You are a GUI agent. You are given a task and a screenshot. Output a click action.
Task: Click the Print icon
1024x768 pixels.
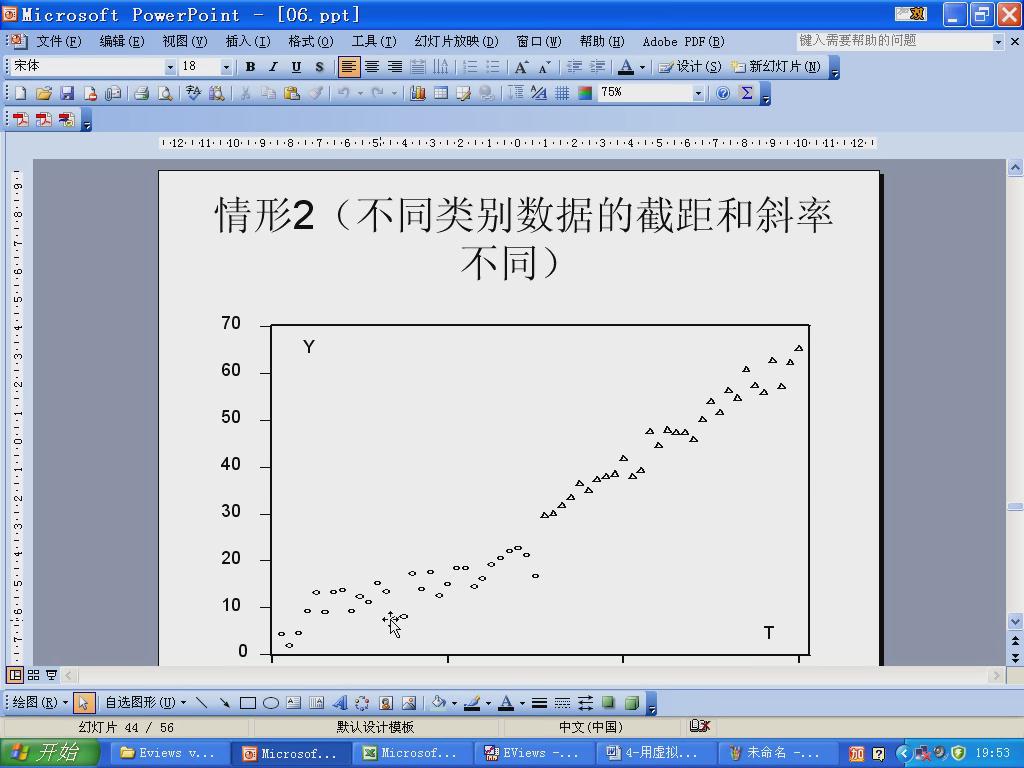pos(142,93)
